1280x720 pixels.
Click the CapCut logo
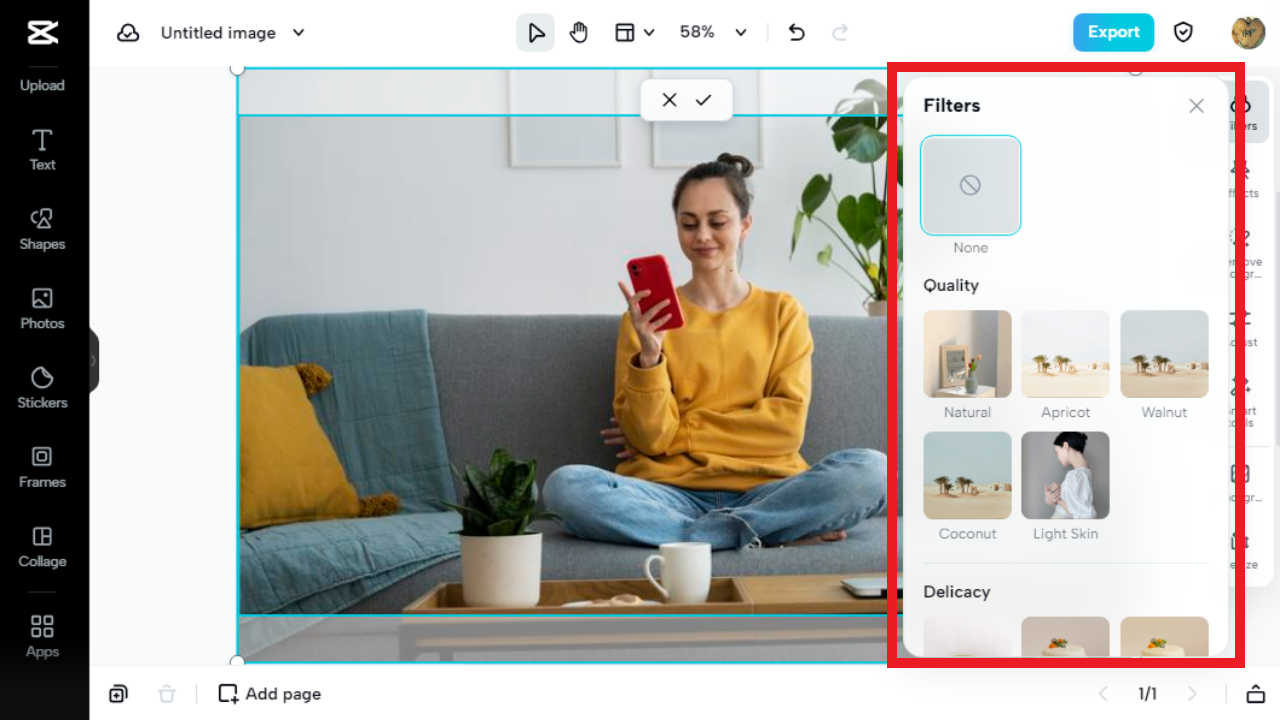pos(42,32)
